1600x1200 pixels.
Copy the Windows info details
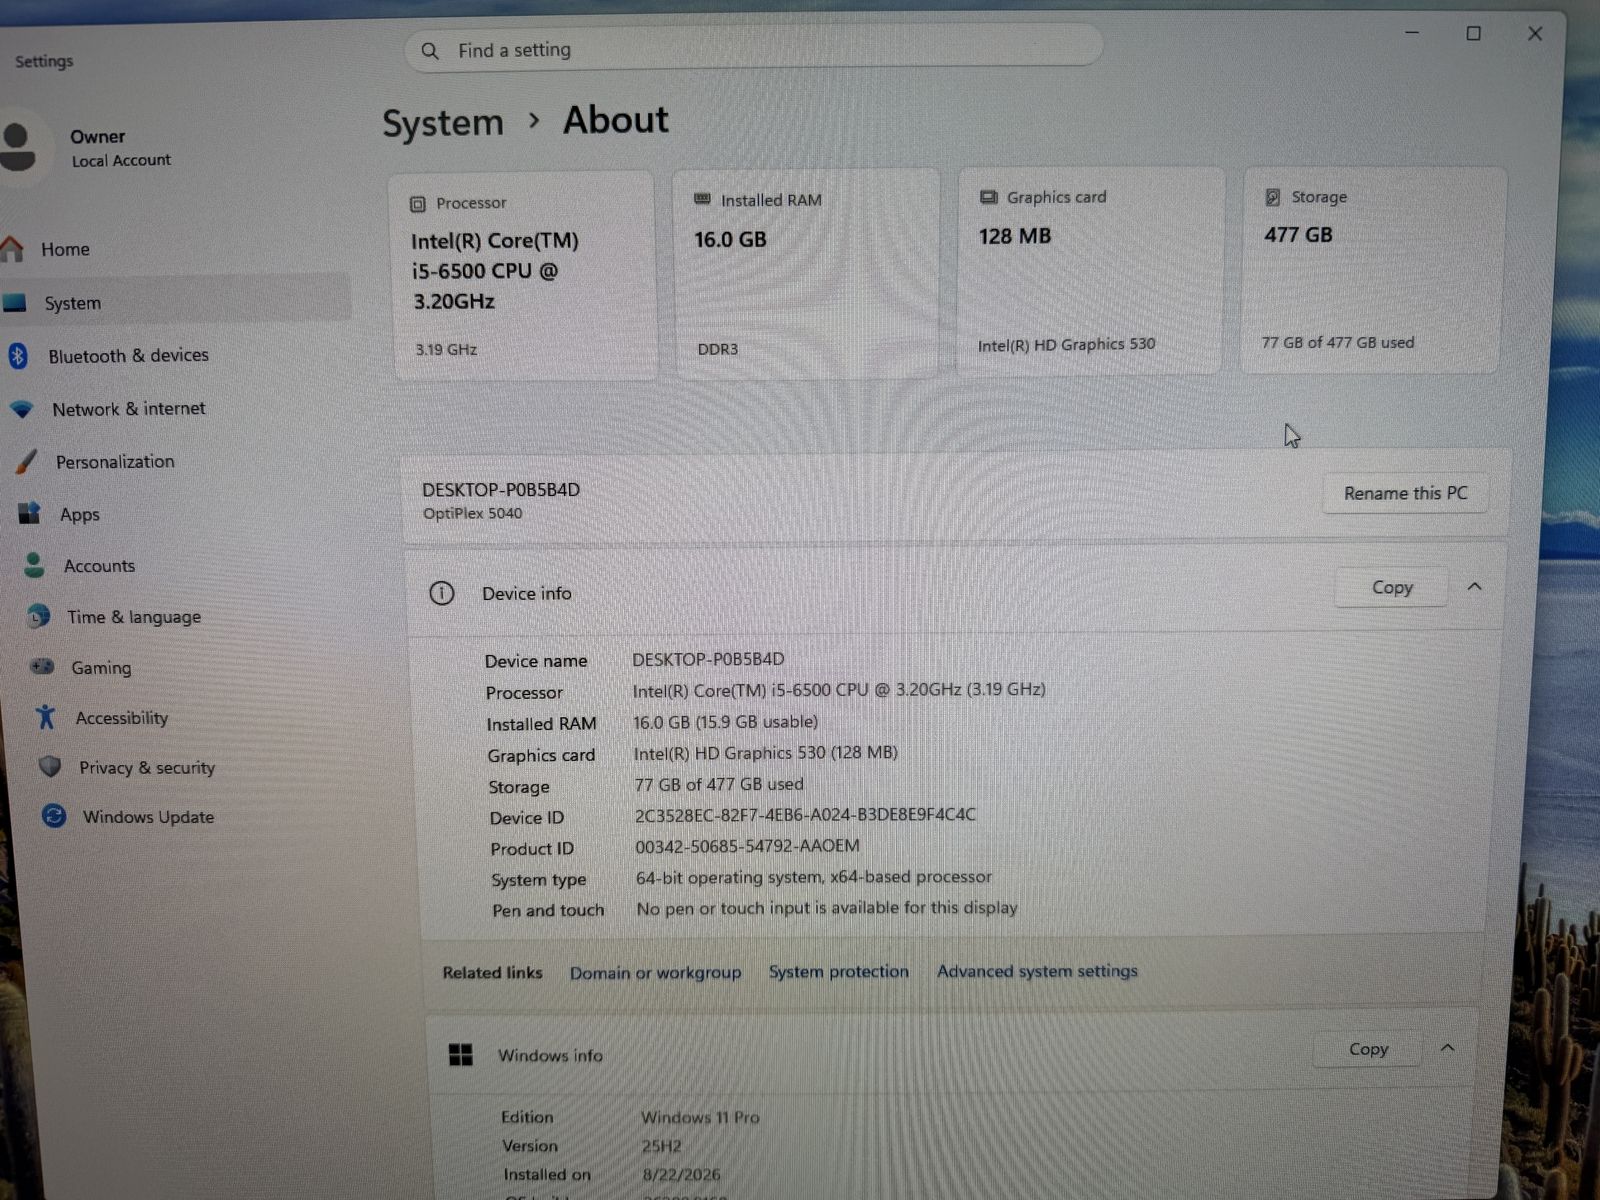click(x=1368, y=1049)
